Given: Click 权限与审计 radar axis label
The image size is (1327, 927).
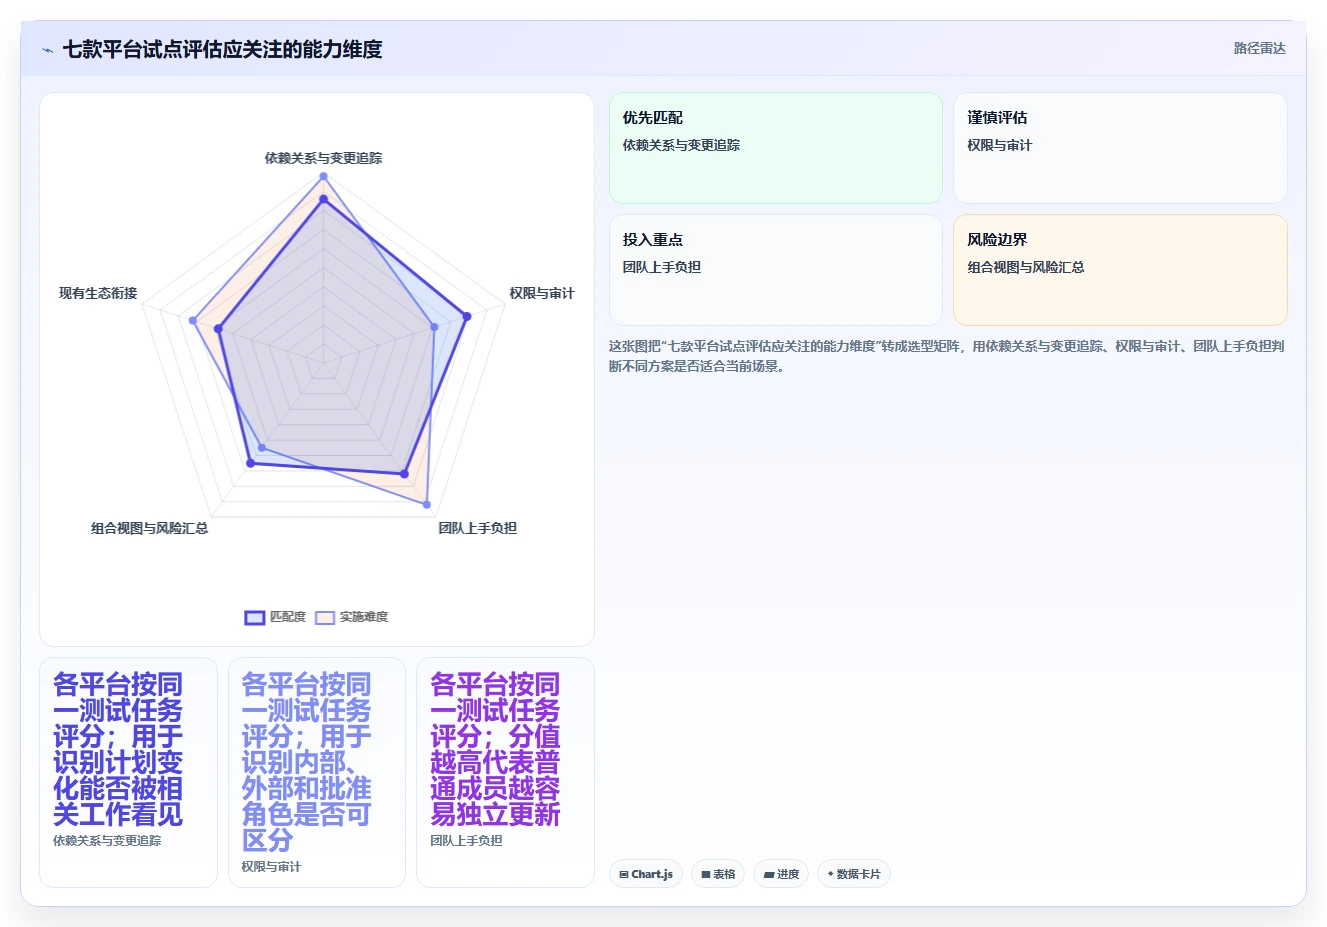Looking at the screenshot, I should tap(542, 293).
